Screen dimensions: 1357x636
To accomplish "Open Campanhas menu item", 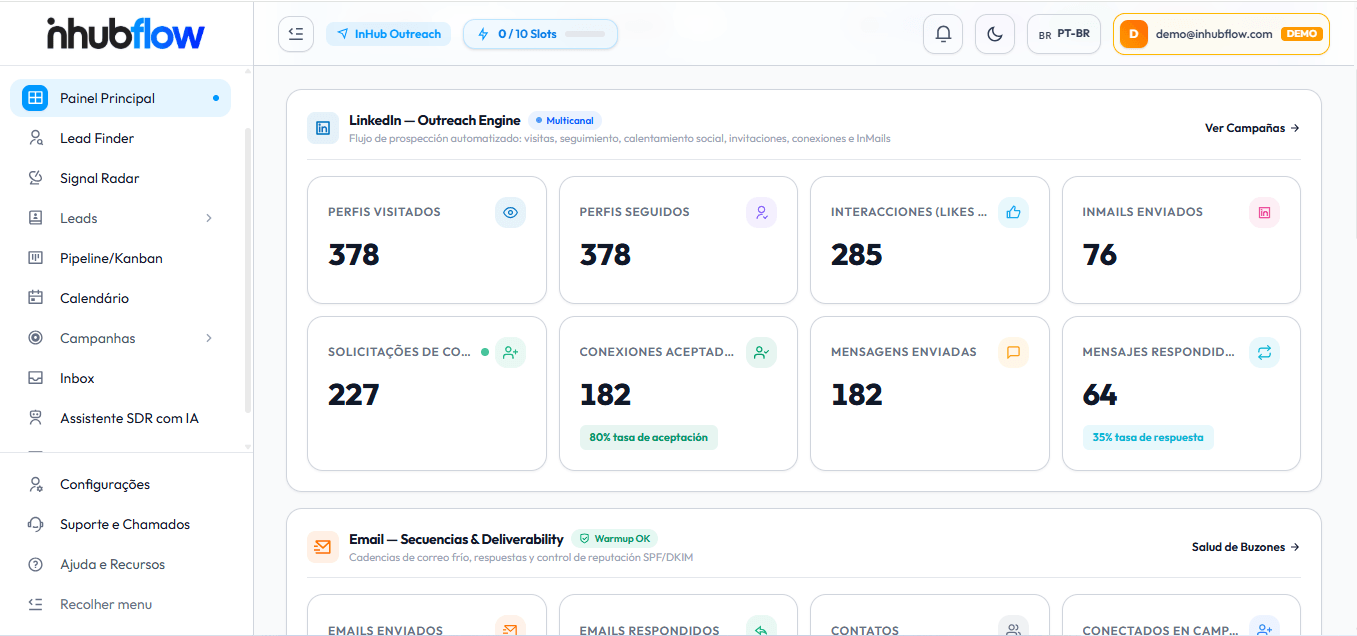I will tap(120, 338).
